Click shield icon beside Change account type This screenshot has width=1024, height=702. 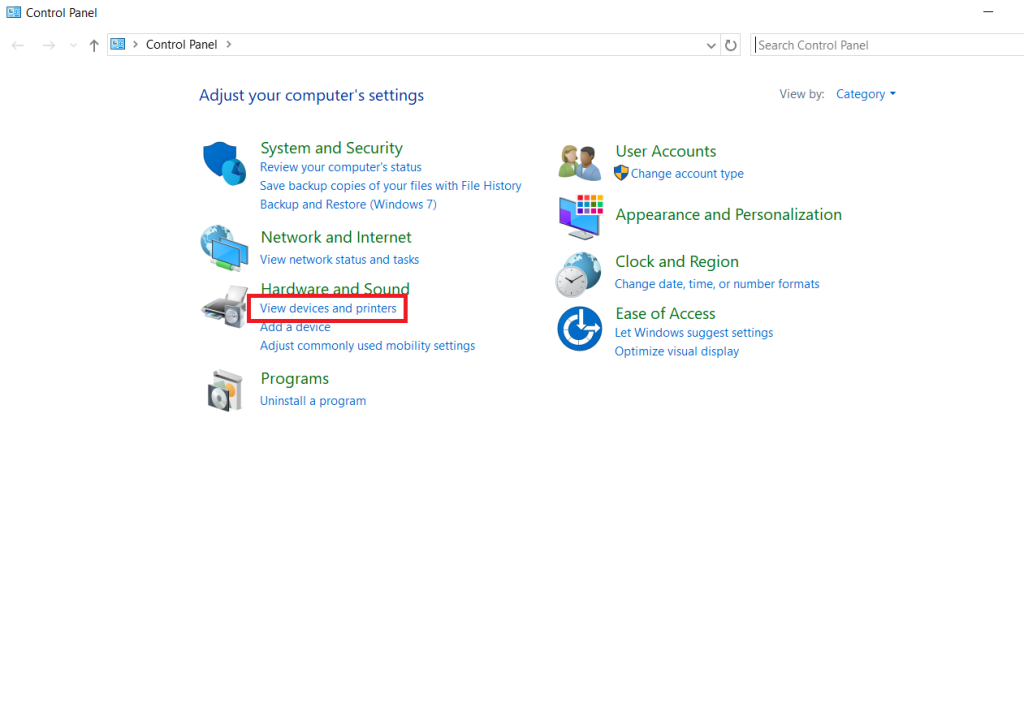tap(621, 173)
